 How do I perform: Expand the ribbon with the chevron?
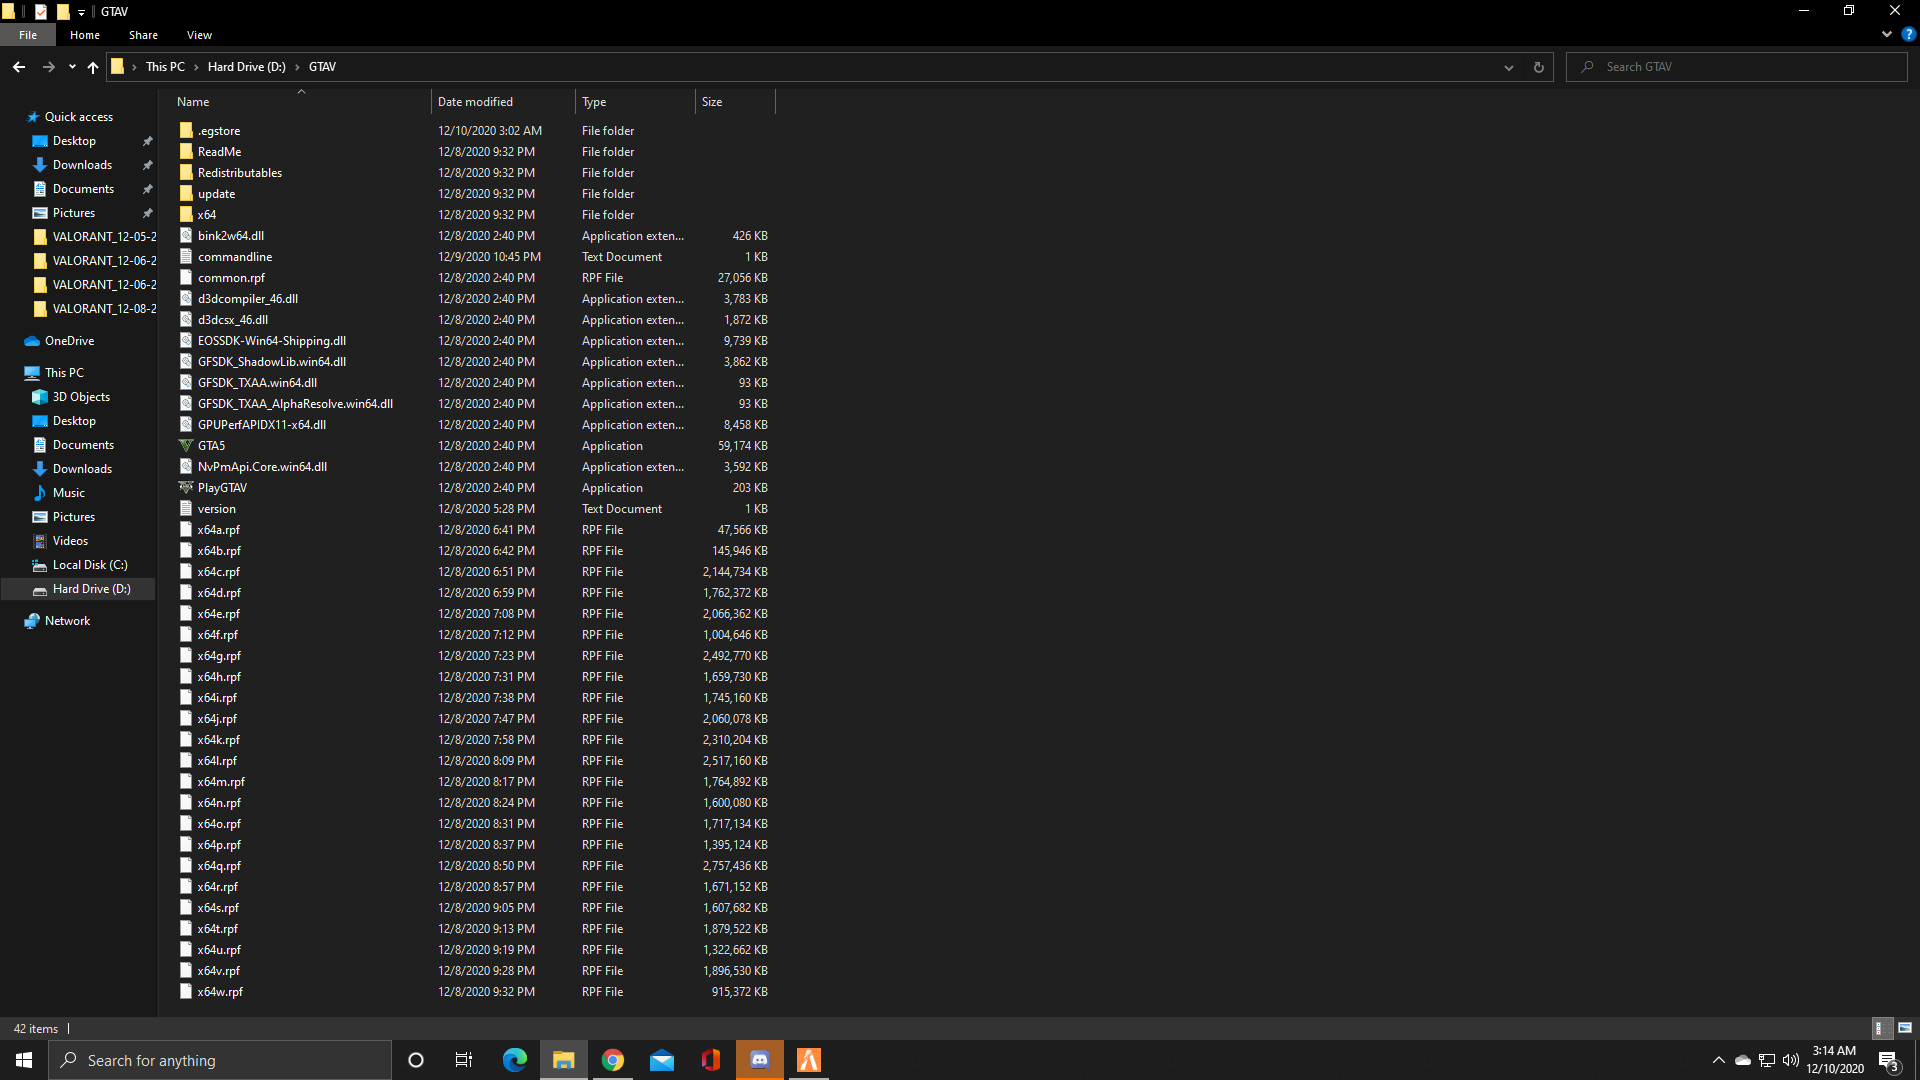tap(1887, 34)
